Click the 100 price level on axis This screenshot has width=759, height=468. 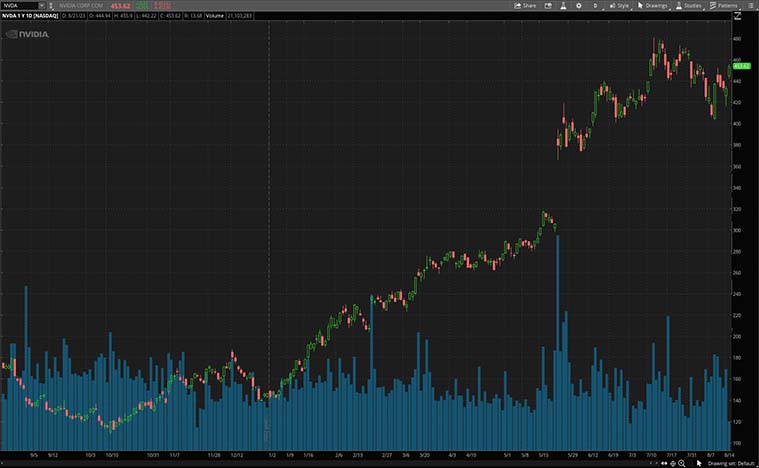(x=737, y=443)
